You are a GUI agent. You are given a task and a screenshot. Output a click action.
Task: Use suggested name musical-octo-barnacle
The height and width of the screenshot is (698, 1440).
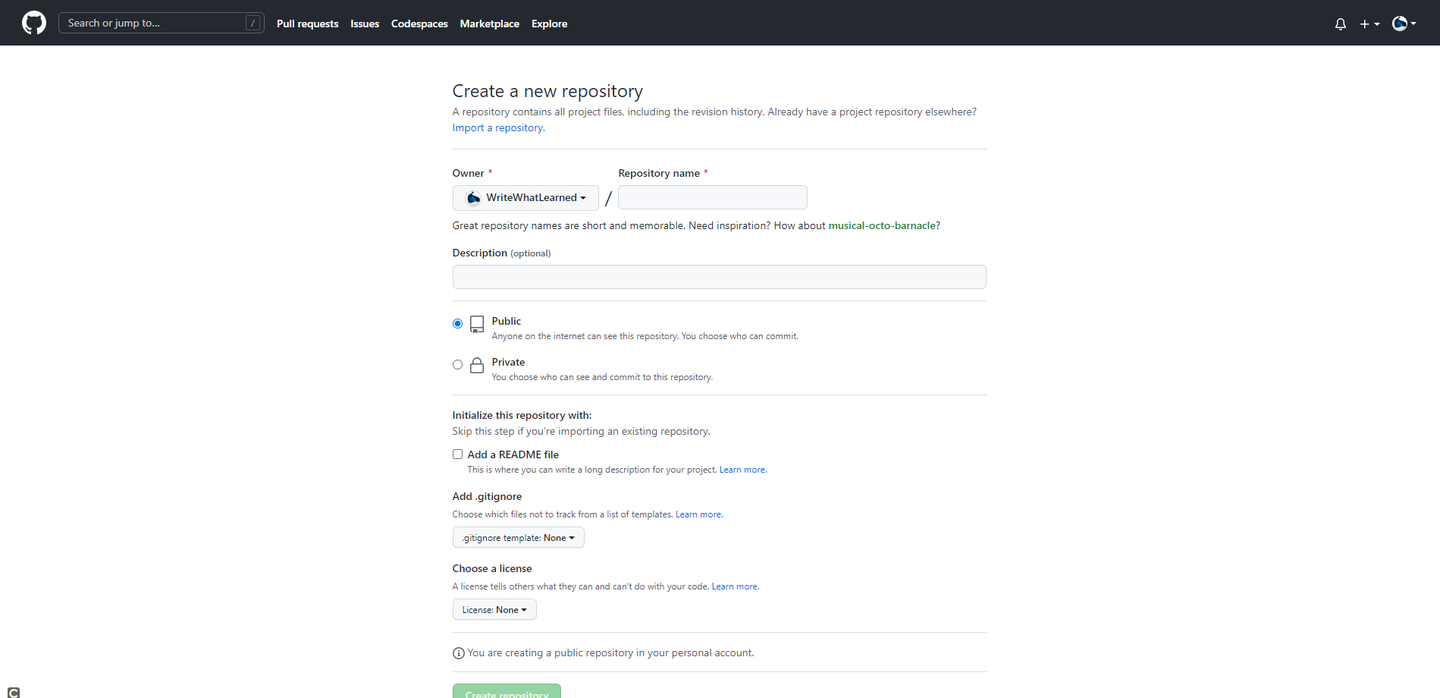point(882,226)
